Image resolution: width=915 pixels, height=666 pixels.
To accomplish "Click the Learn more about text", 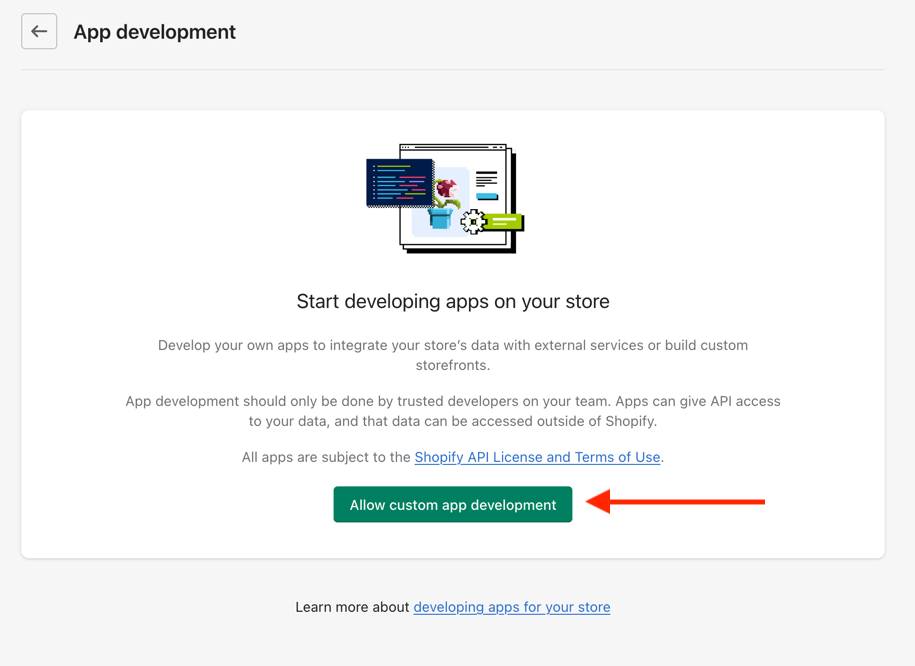I will (x=352, y=607).
